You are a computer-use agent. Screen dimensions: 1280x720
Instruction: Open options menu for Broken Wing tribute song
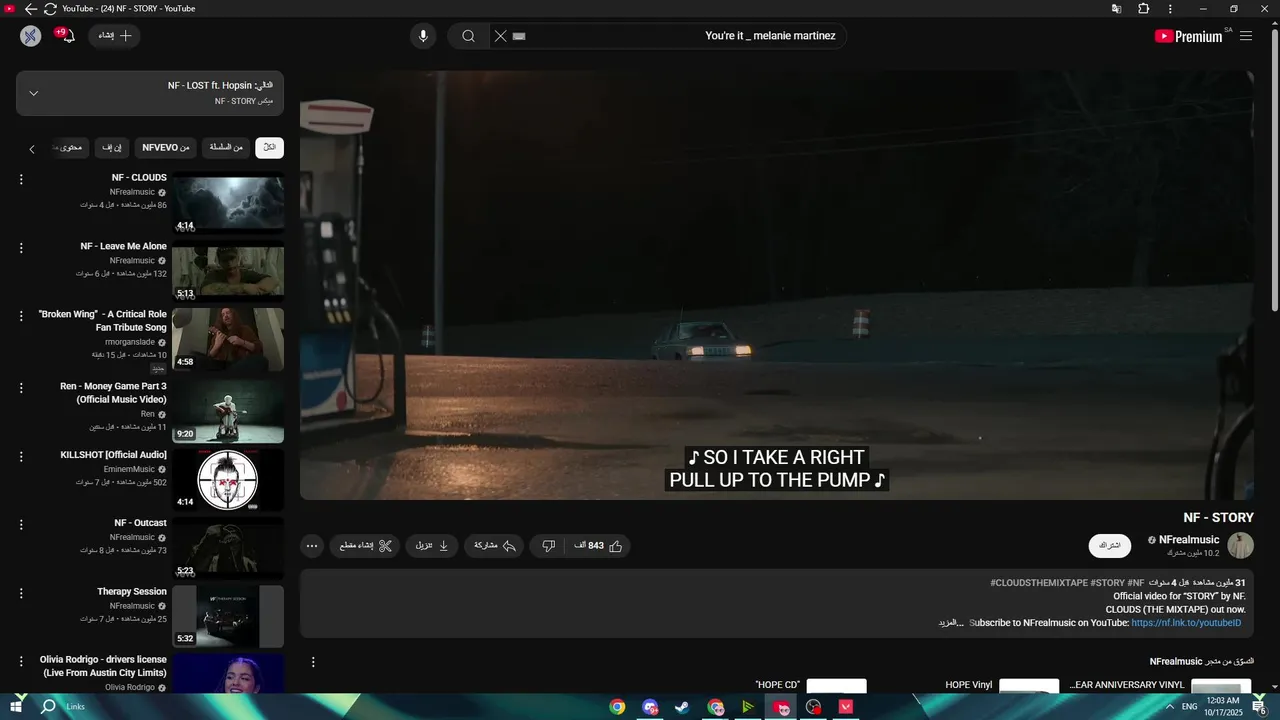21,316
